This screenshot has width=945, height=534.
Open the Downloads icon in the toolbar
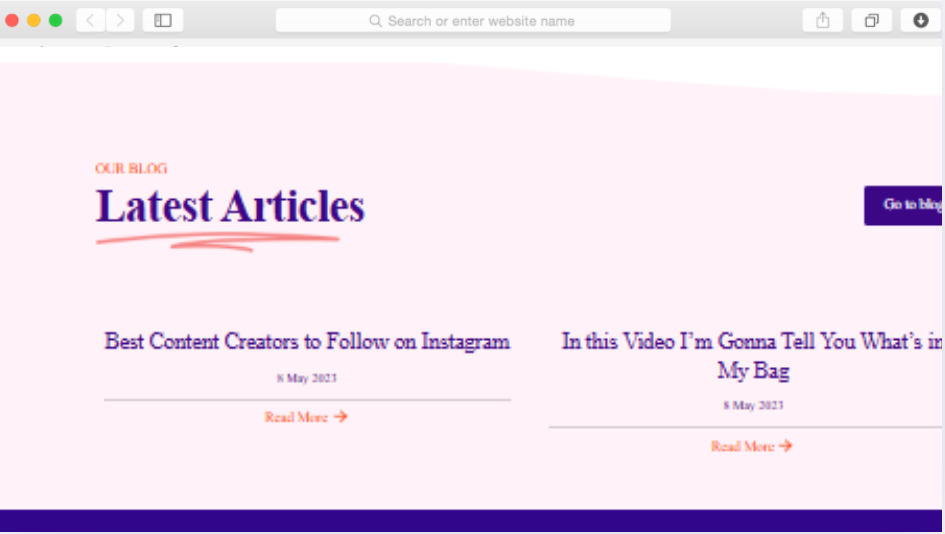pos(921,20)
